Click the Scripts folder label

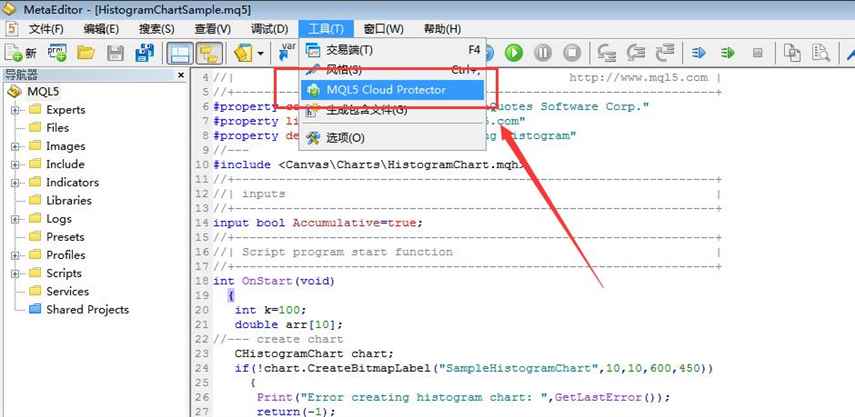click(x=64, y=273)
